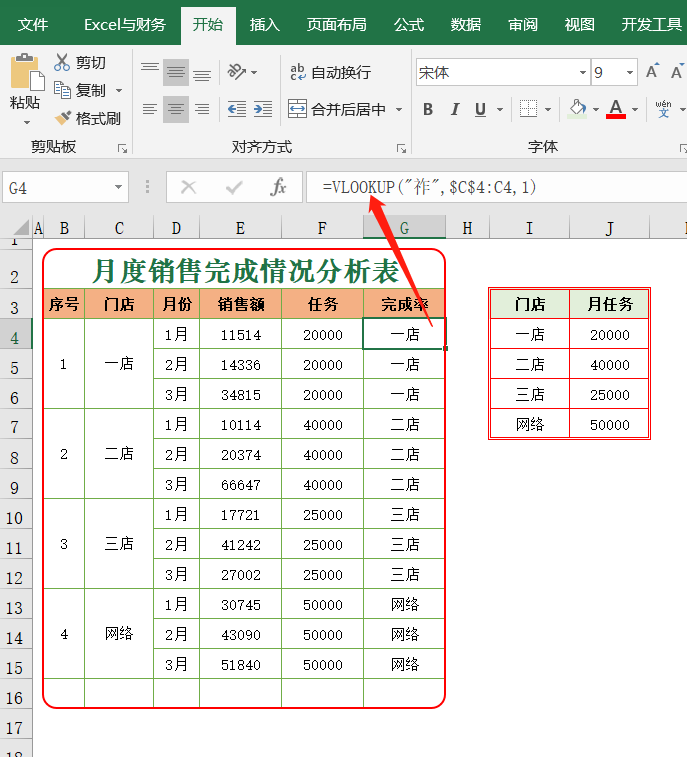
Task: Expand the Name Box dropdown
Action: [118, 187]
